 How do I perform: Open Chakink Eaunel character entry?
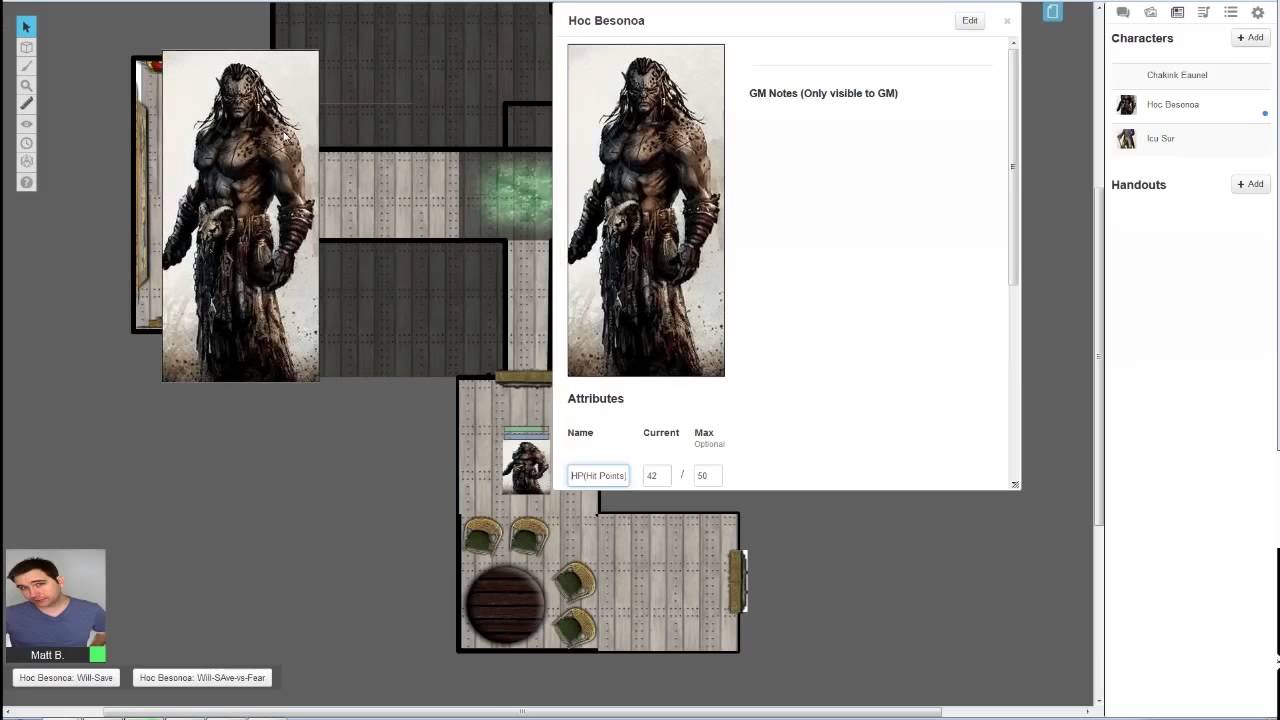click(1177, 75)
